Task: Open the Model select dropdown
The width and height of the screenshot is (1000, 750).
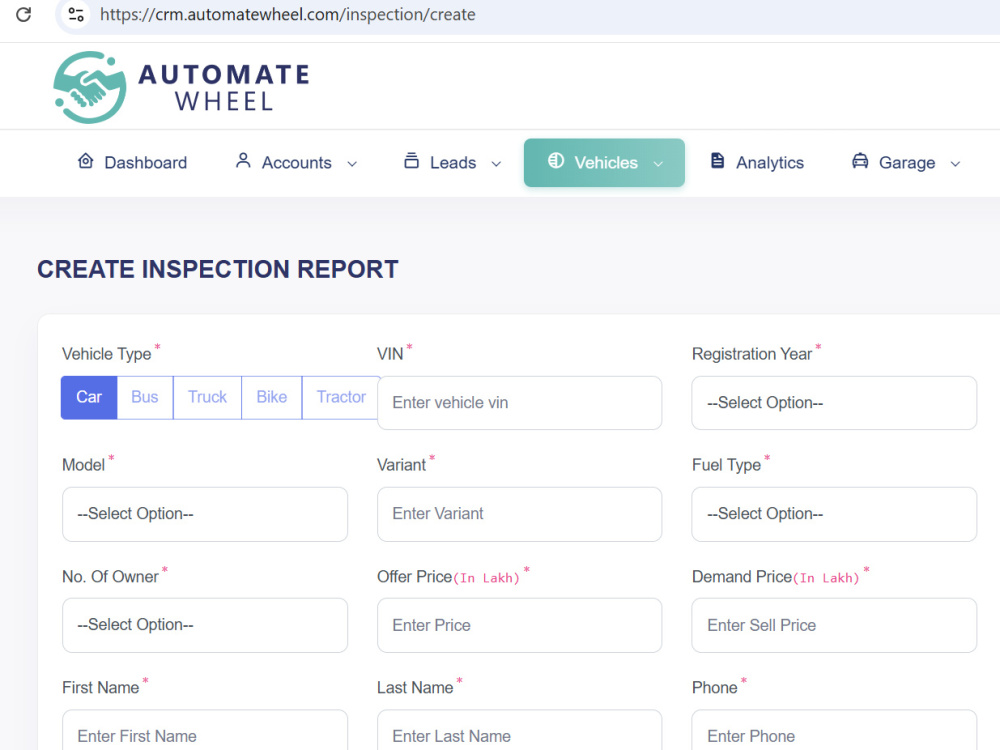Action: point(205,514)
